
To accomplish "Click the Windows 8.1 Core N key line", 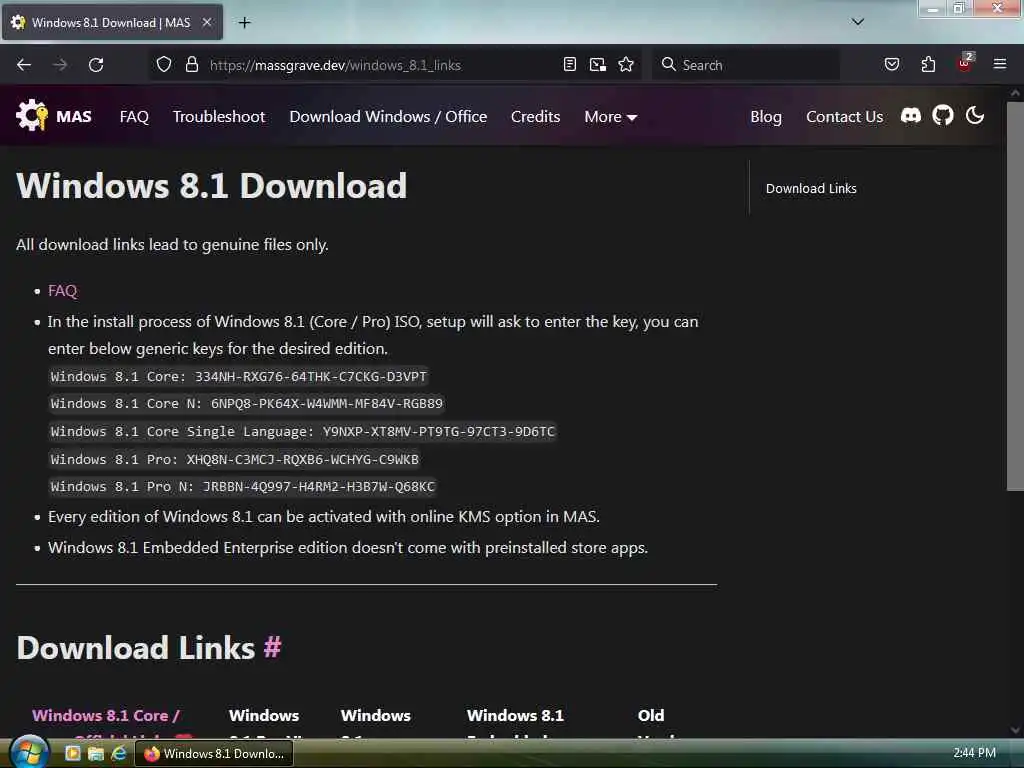I will [247, 404].
